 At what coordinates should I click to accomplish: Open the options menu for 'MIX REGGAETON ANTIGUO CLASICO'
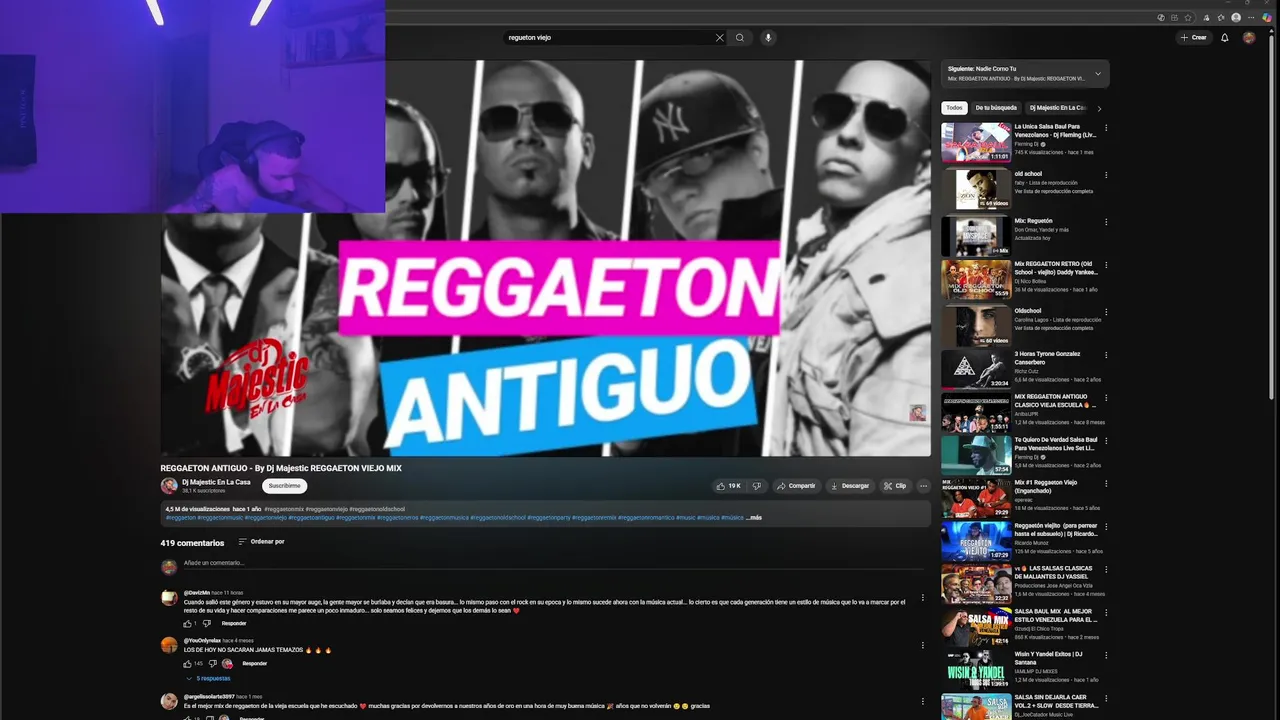pyautogui.click(x=1106, y=399)
